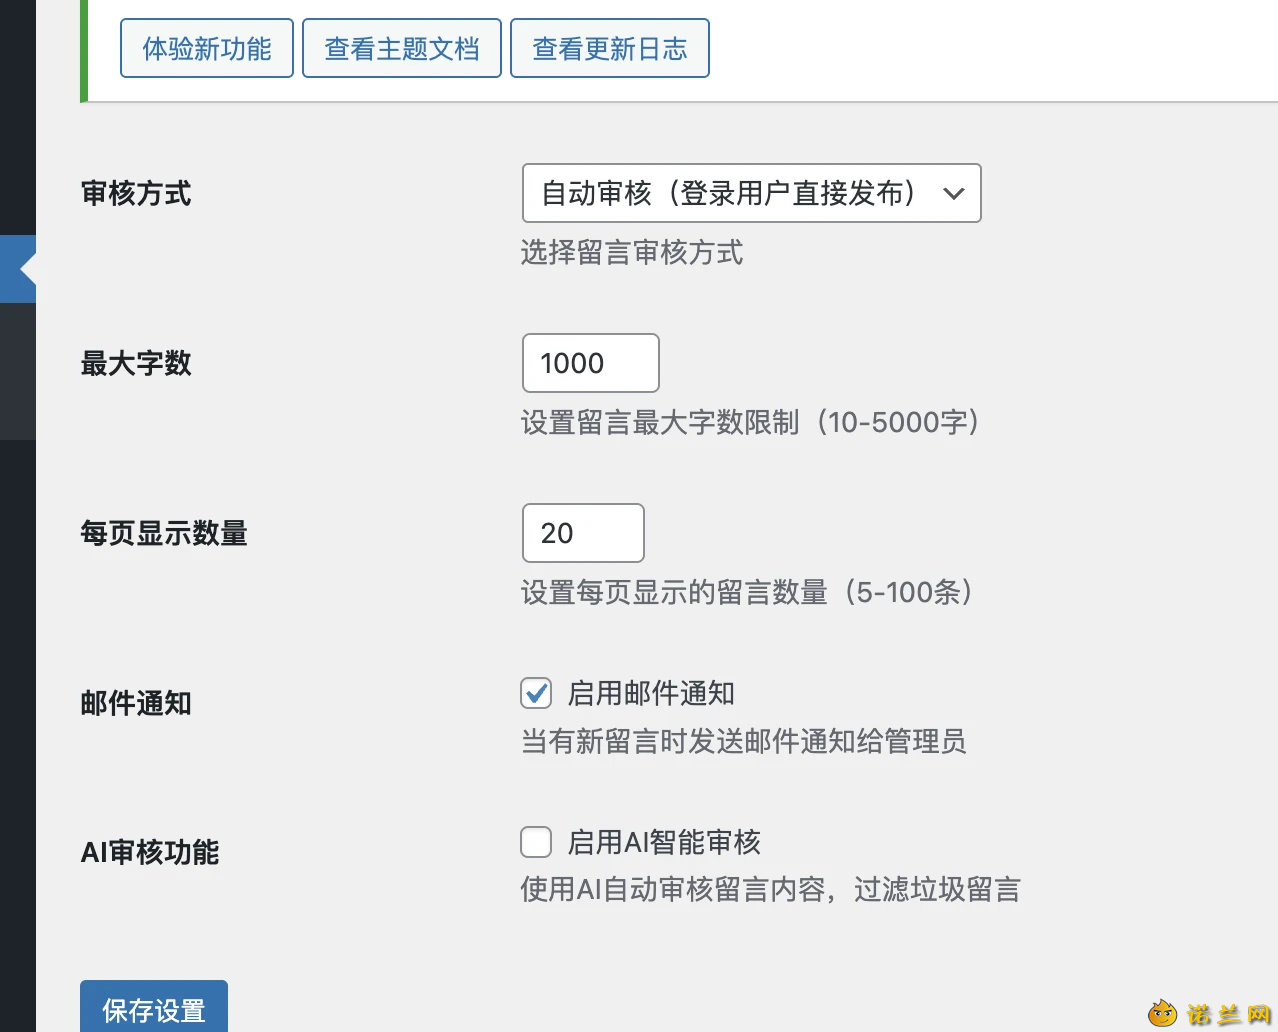Click the description 选择留言审核方式

click(x=632, y=253)
